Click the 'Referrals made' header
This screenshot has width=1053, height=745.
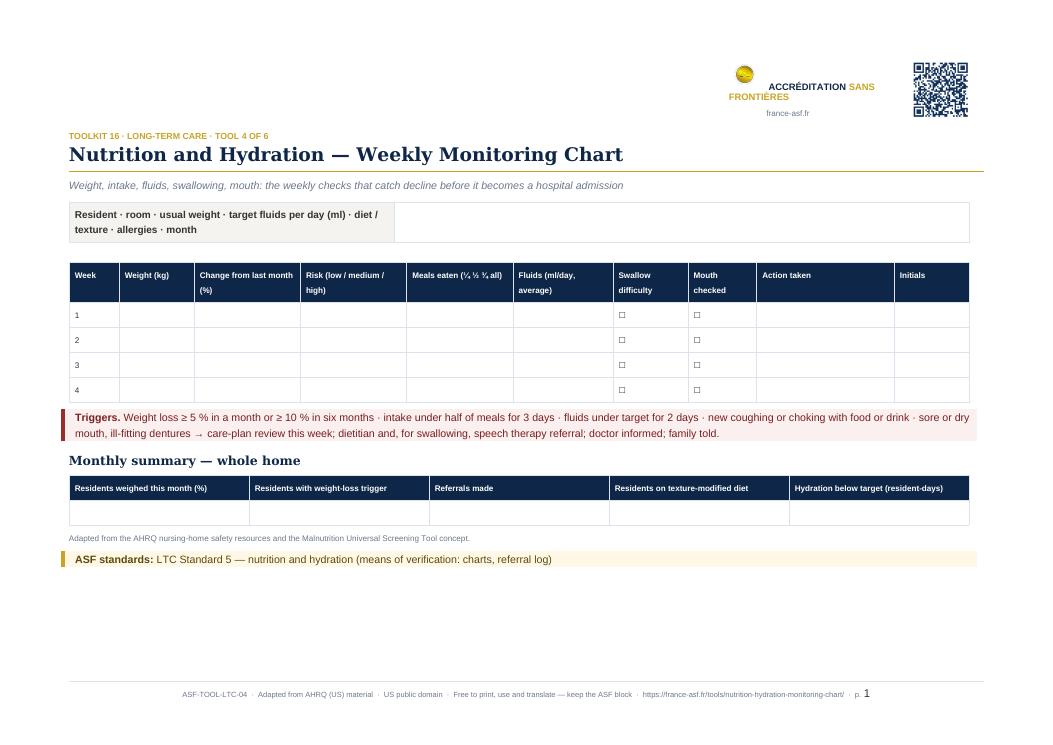pos(519,488)
